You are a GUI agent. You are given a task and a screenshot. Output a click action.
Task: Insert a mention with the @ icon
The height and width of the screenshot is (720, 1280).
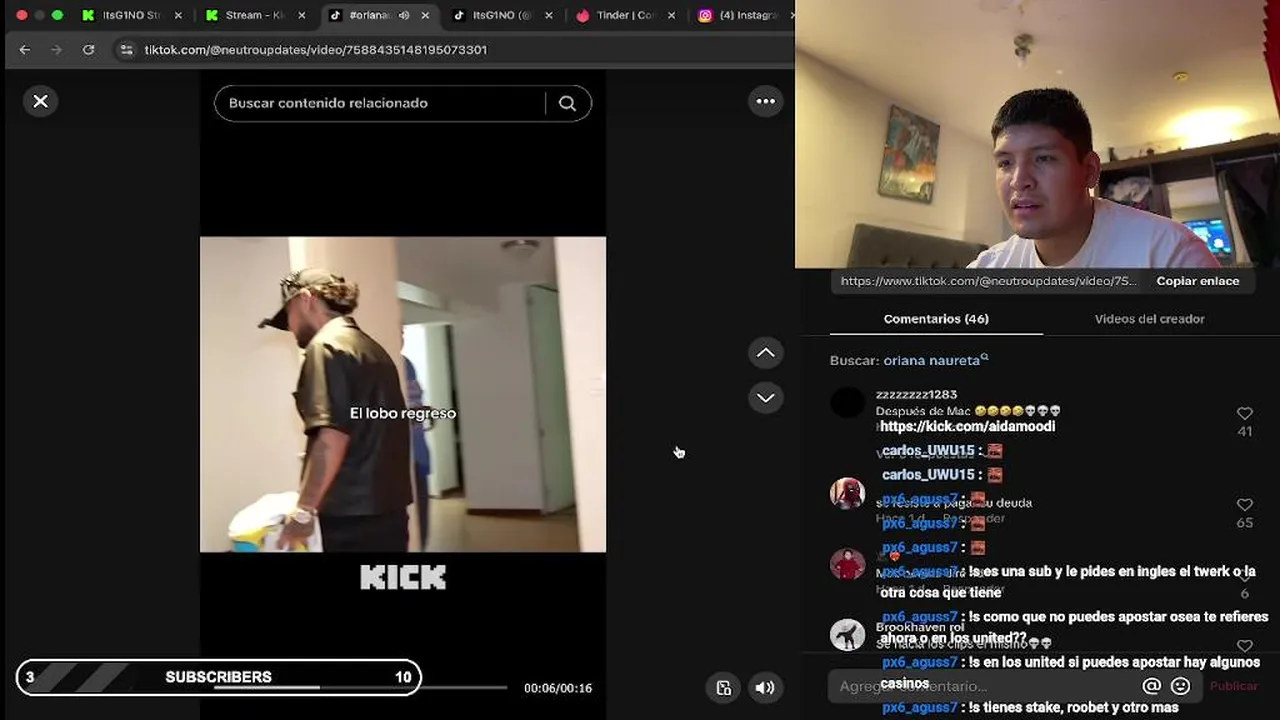tap(1151, 686)
